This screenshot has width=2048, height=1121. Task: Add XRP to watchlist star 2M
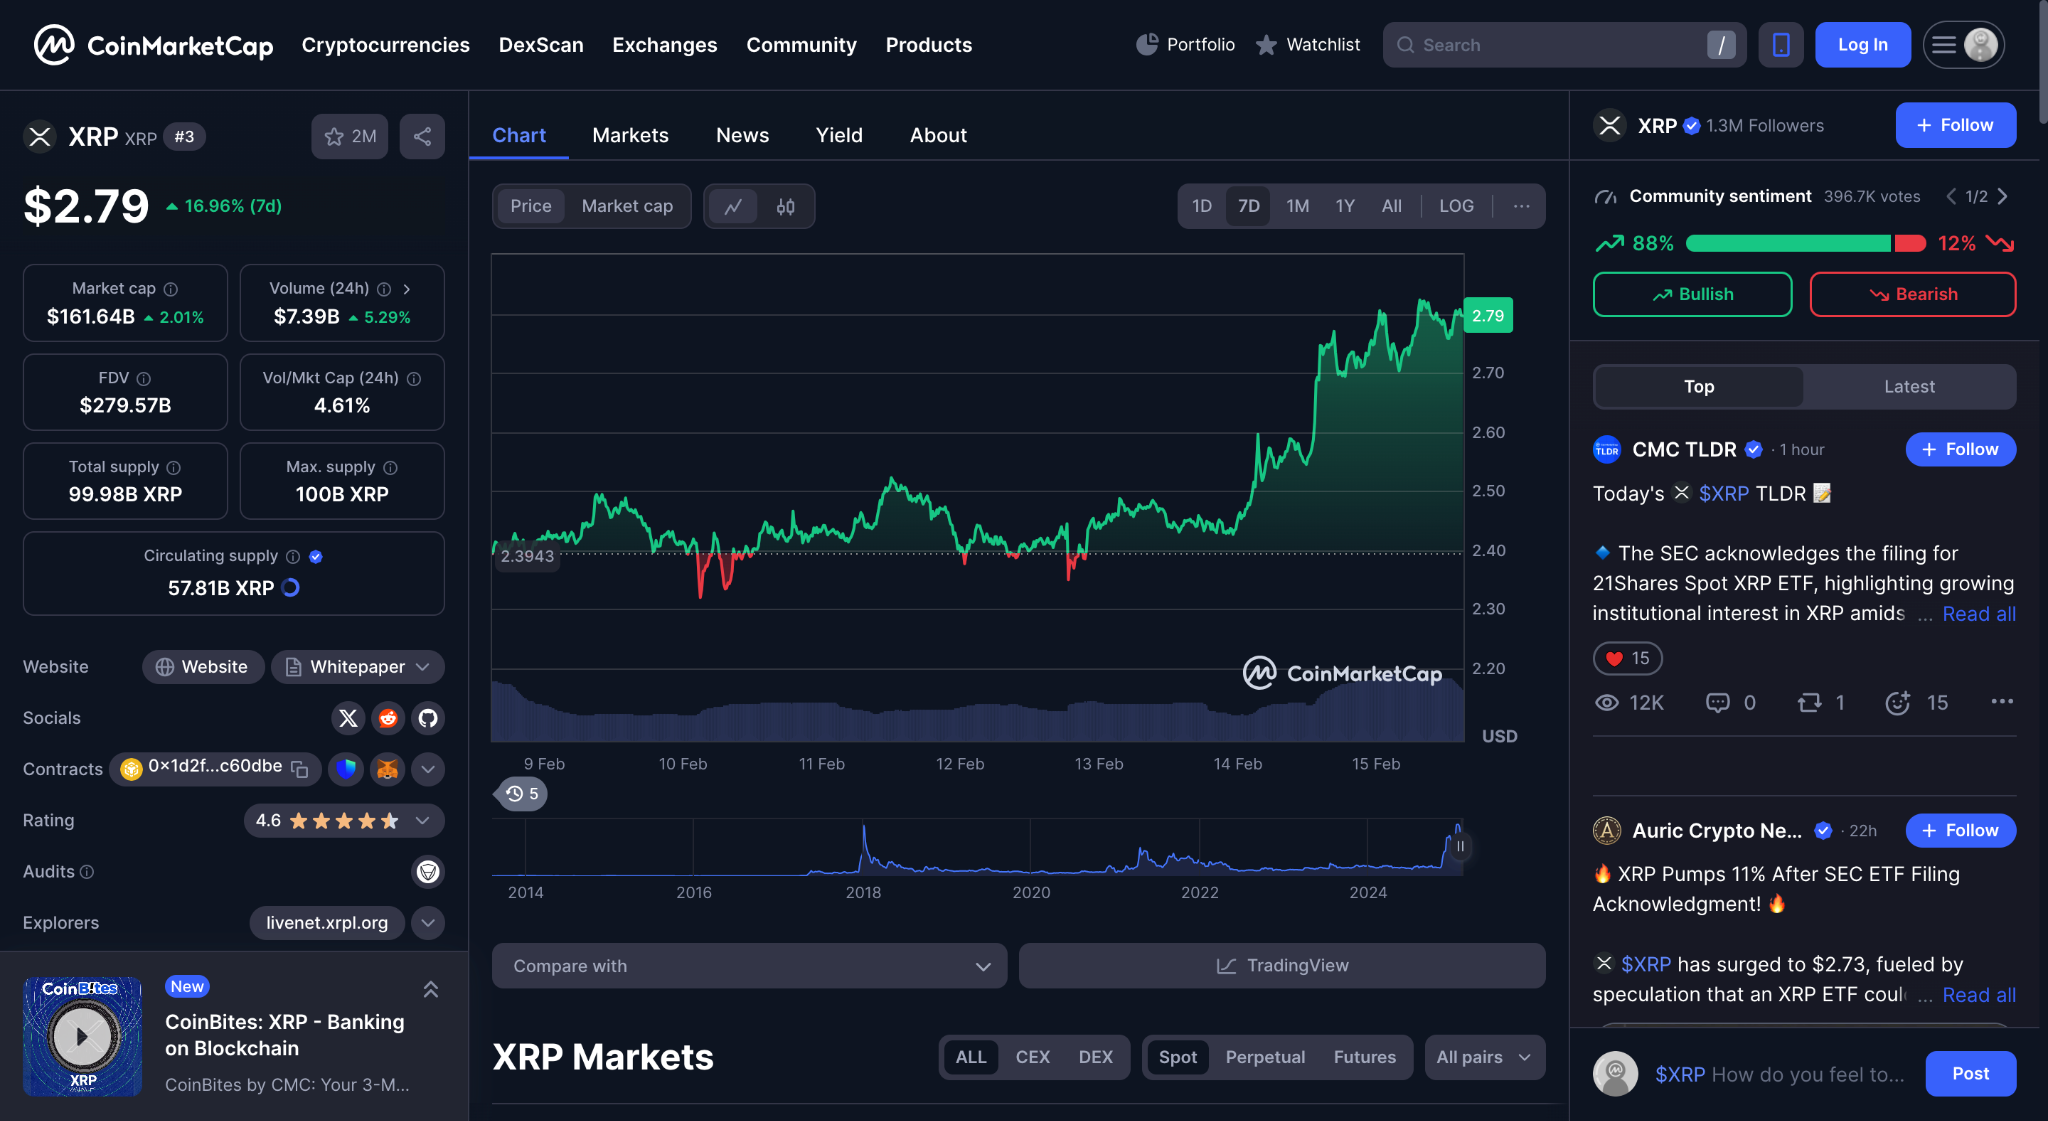(x=350, y=137)
